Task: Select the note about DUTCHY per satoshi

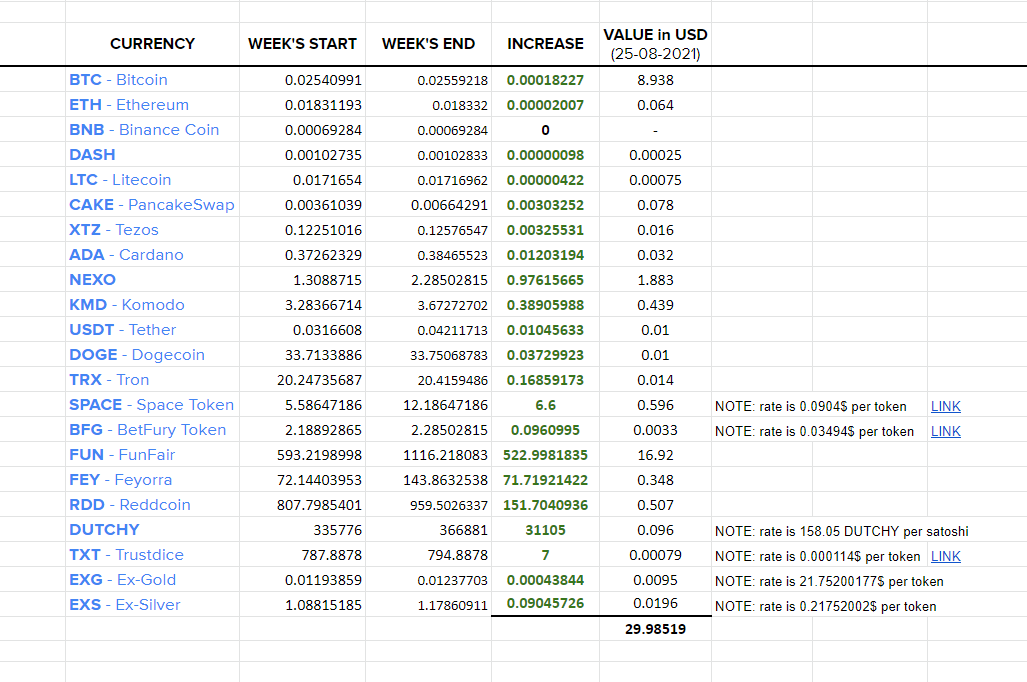Action: (842, 531)
